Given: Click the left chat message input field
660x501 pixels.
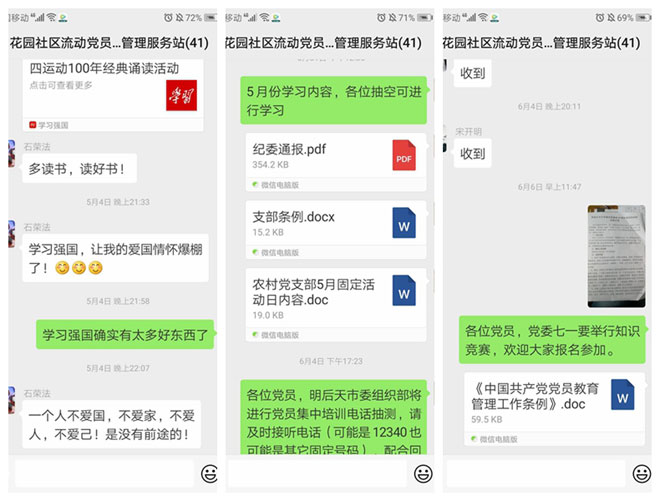Looking at the screenshot, I should (104, 474).
